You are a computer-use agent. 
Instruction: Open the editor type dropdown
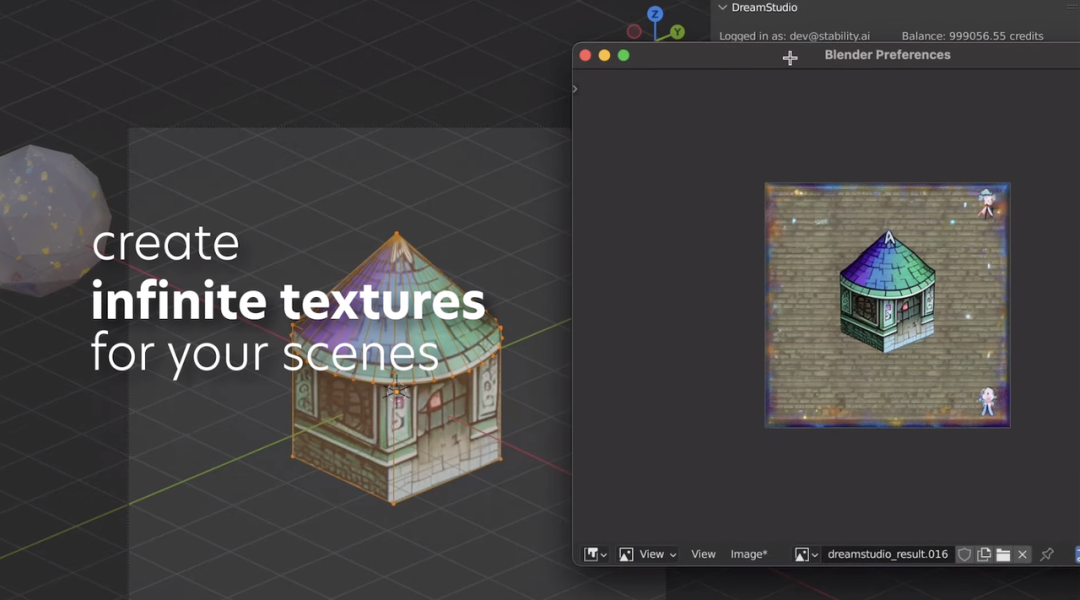click(596, 554)
